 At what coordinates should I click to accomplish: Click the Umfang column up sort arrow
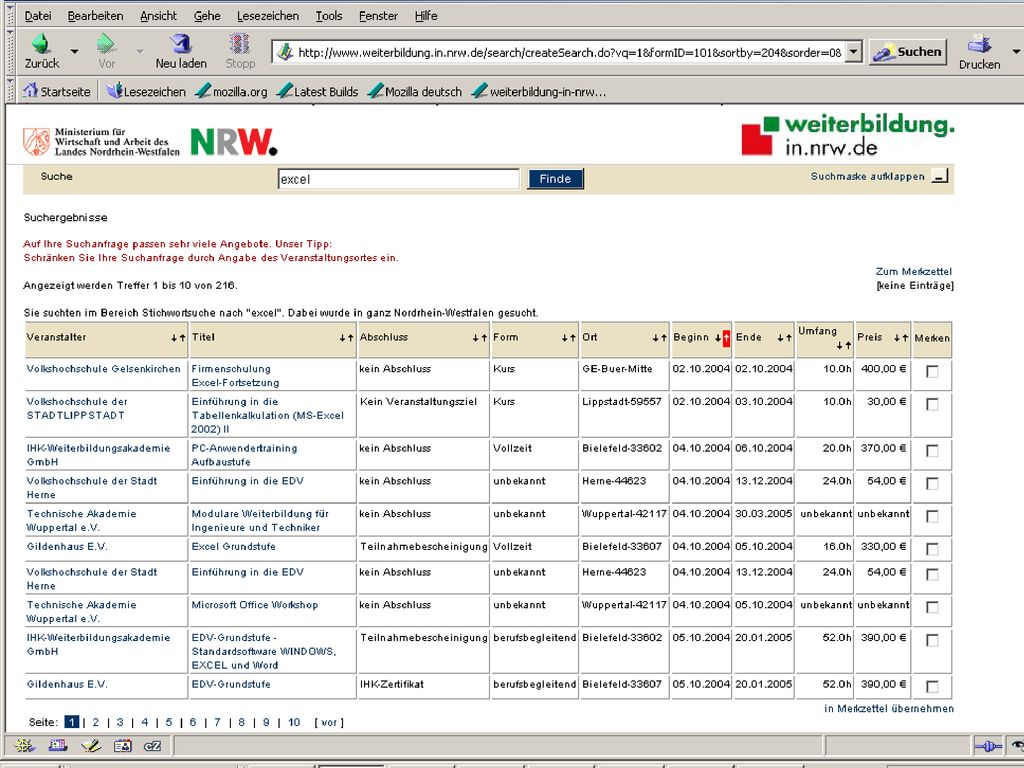click(848, 345)
